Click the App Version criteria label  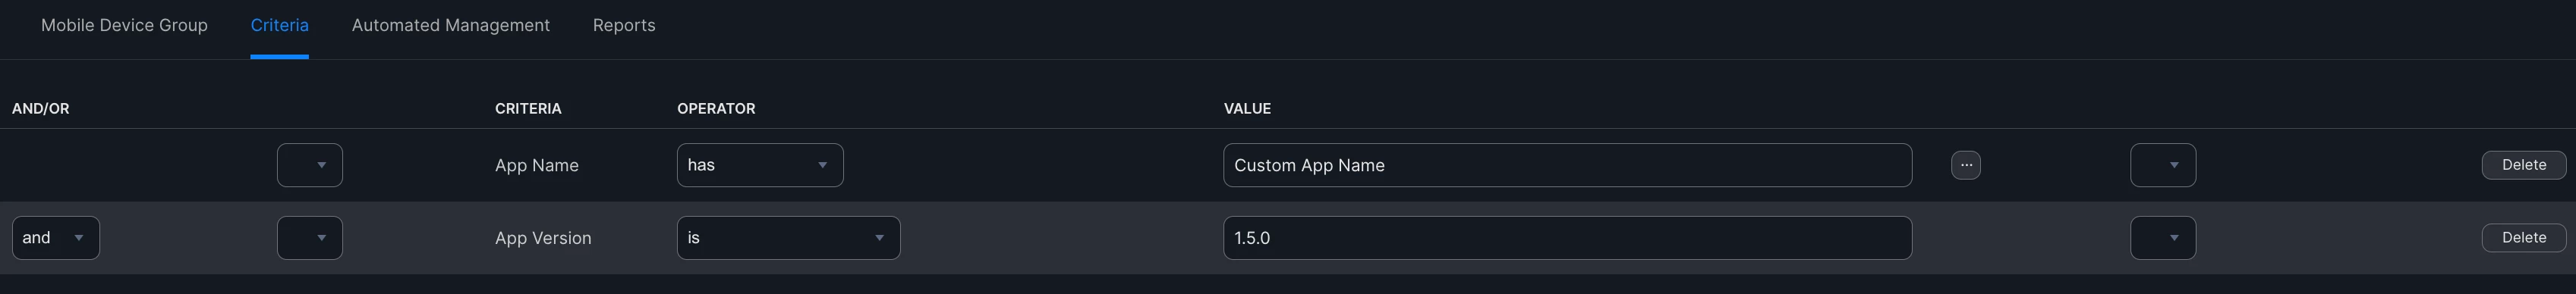tap(543, 238)
